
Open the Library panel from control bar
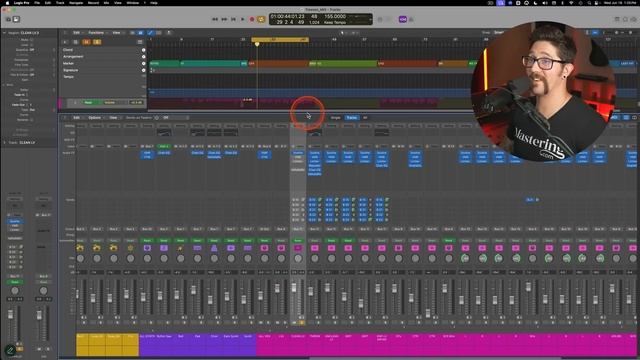click(9, 19)
